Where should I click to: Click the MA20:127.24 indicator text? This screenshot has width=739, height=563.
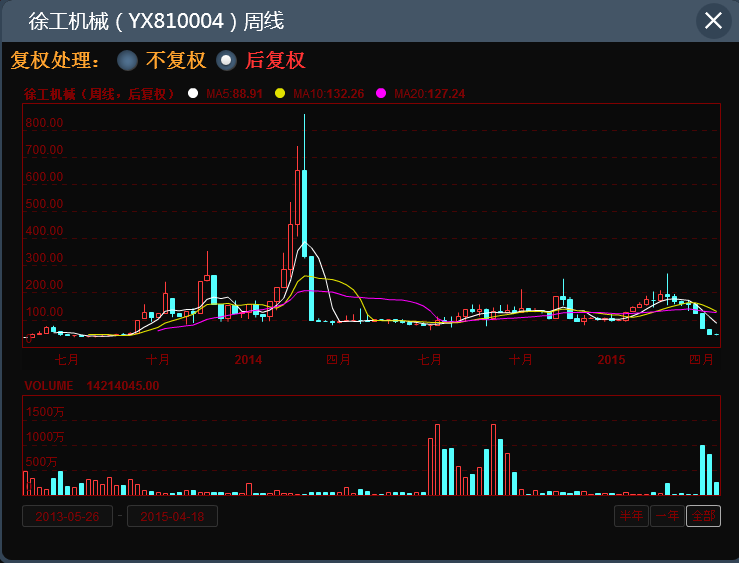429,94
